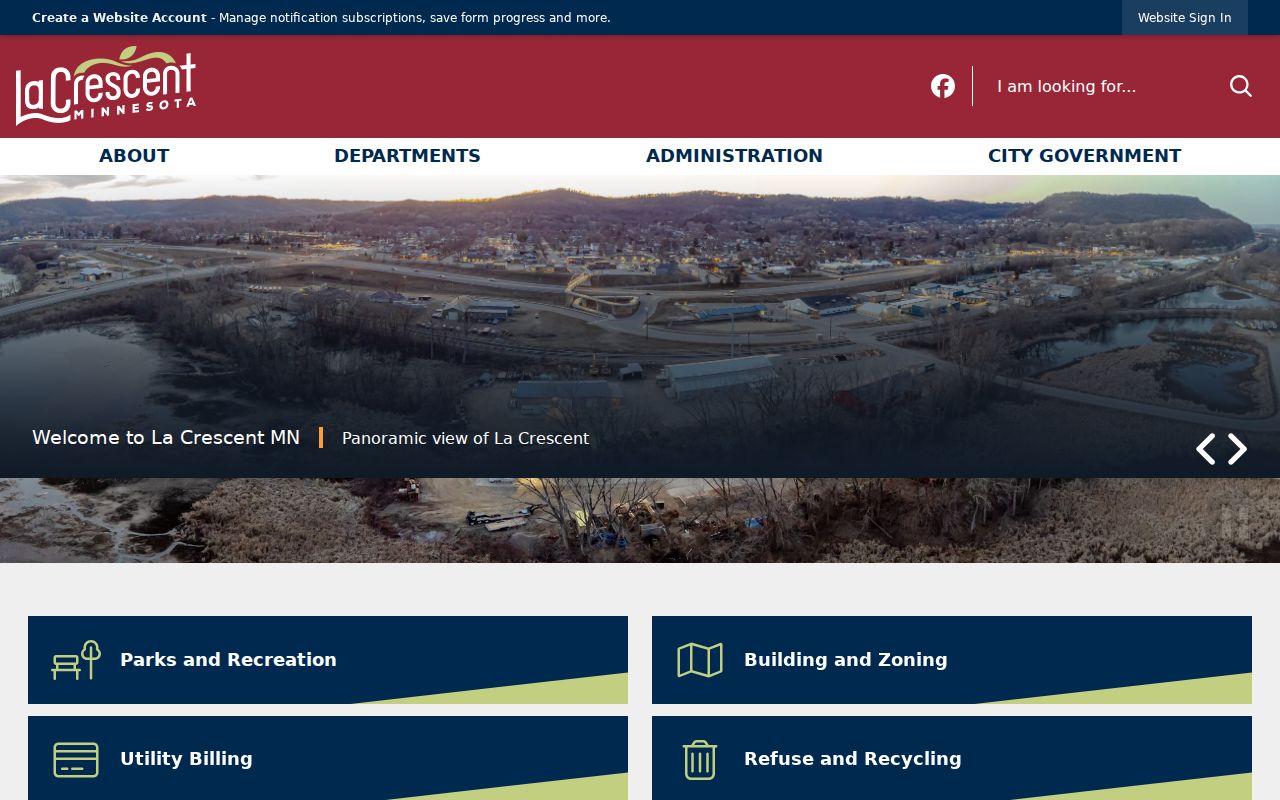Click the 'Welcome to La Crescent MN' caption
1280x800 pixels.
(x=166, y=437)
